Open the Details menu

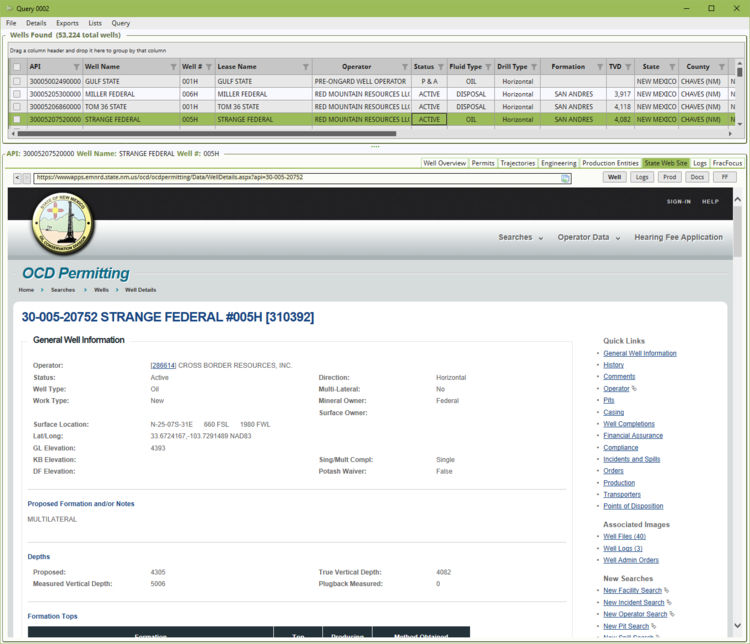(36, 23)
